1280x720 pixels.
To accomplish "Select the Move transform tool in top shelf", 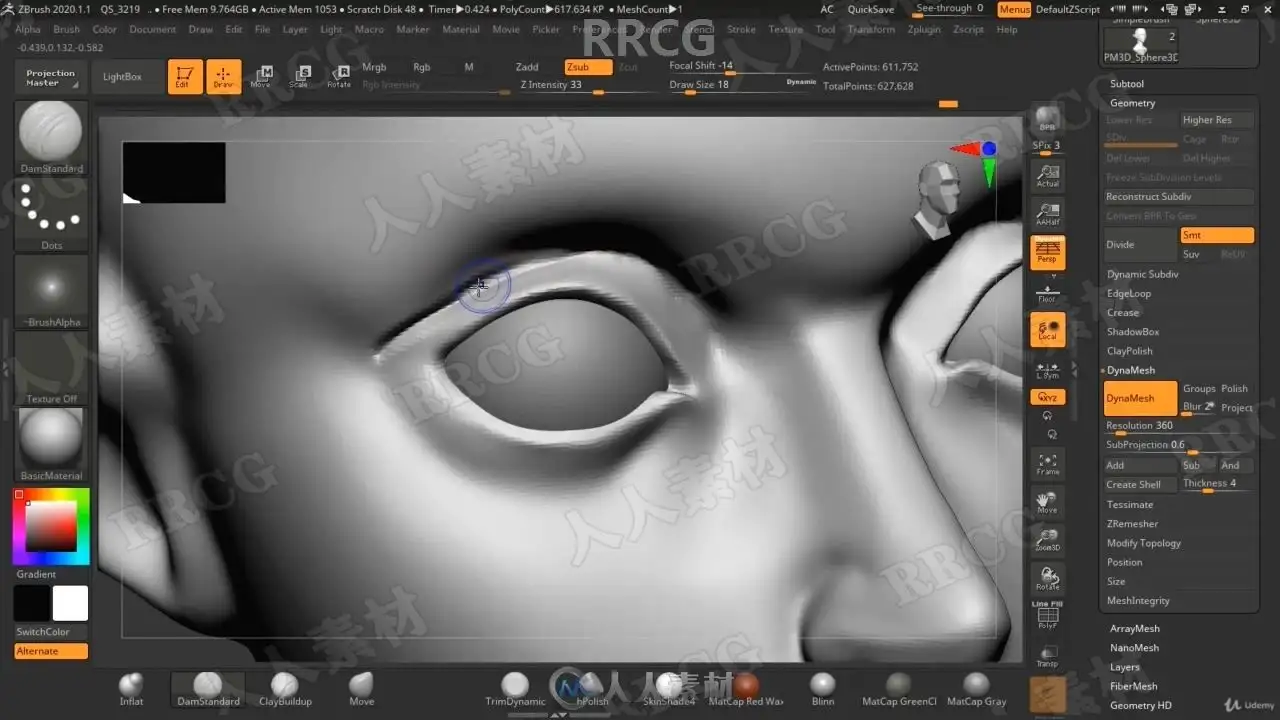I will point(261,77).
